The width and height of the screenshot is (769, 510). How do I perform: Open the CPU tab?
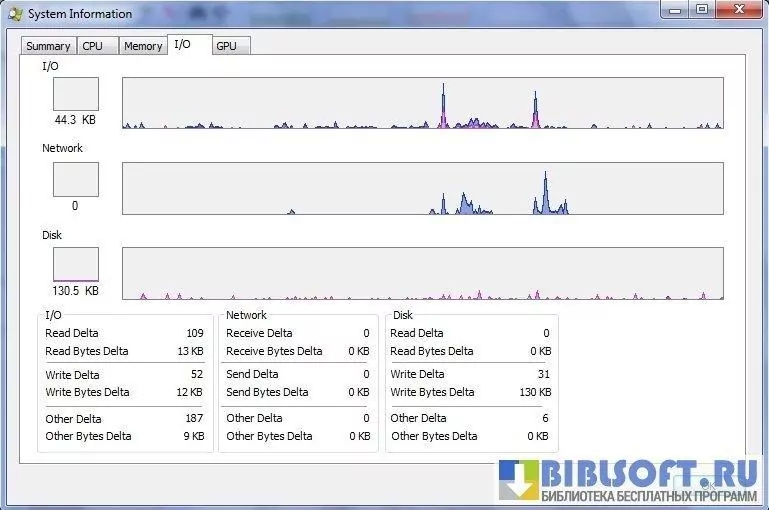click(x=93, y=46)
